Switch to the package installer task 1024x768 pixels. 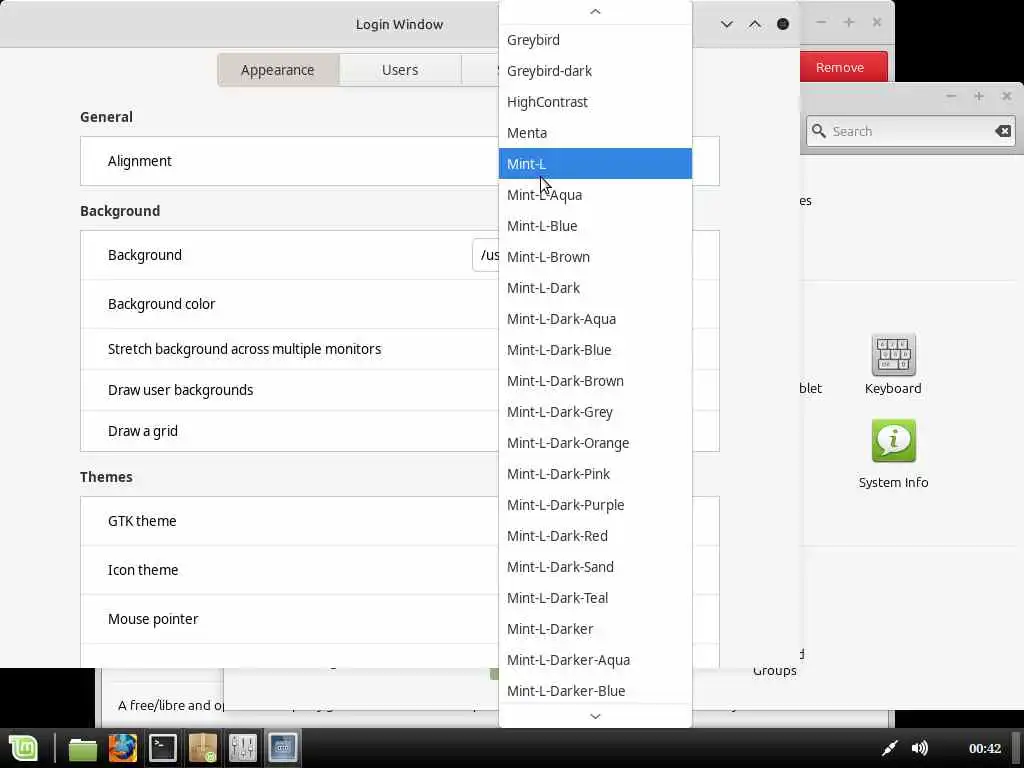click(x=203, y=748)
